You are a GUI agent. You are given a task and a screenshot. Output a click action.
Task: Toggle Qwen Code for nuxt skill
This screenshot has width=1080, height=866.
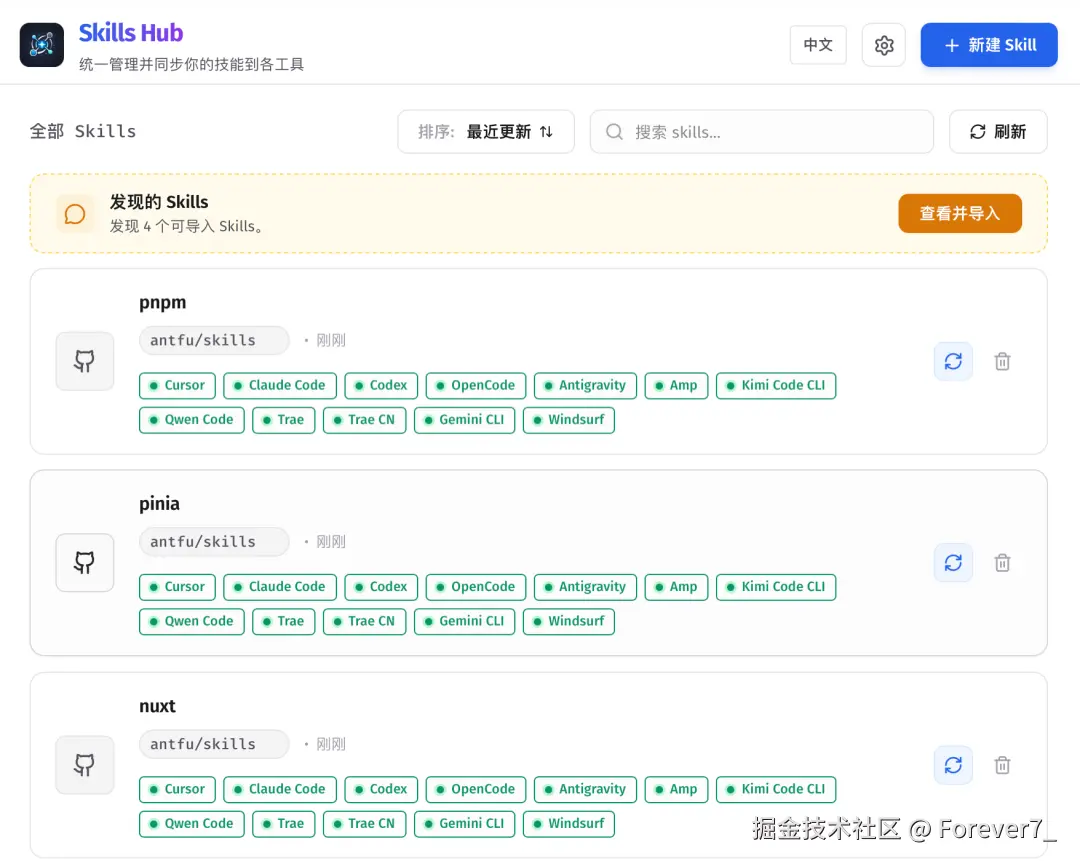tap(191, 824)
